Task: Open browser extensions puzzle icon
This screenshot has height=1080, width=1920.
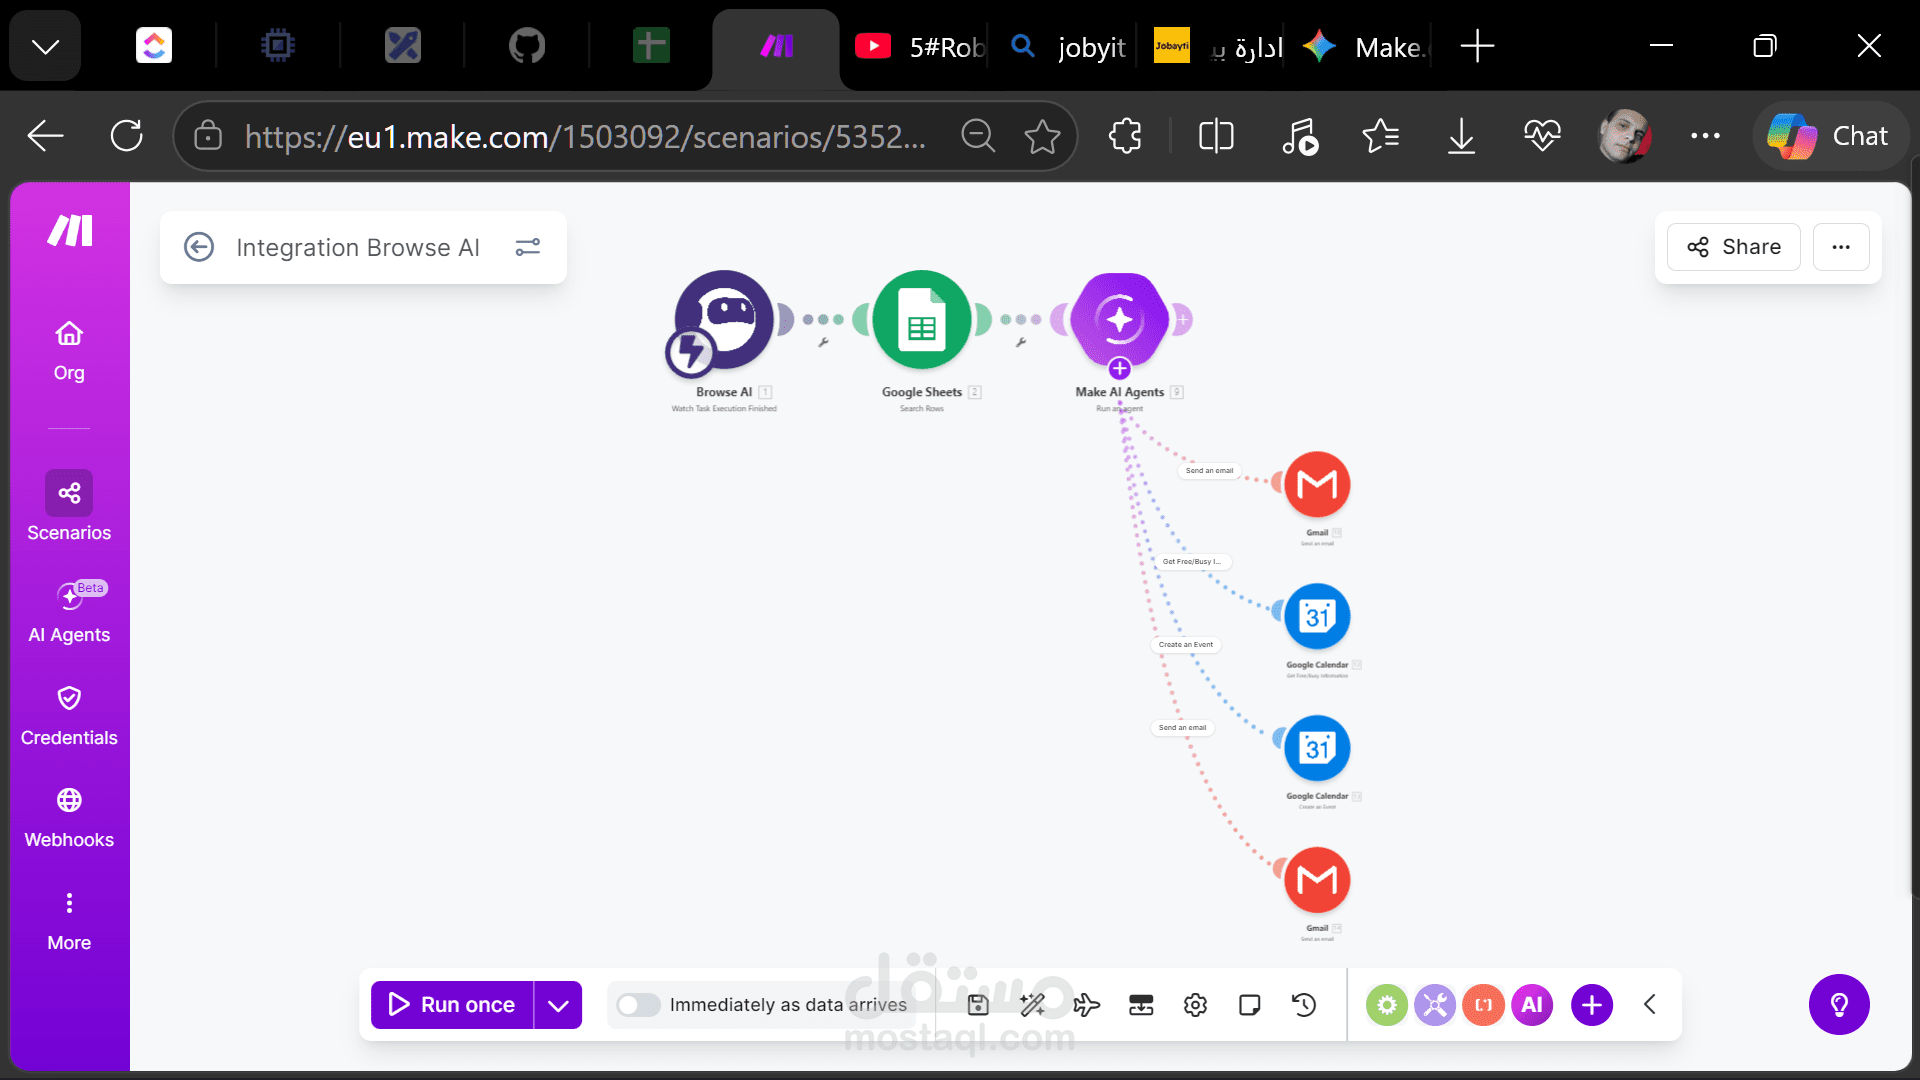Action: 1125,136
